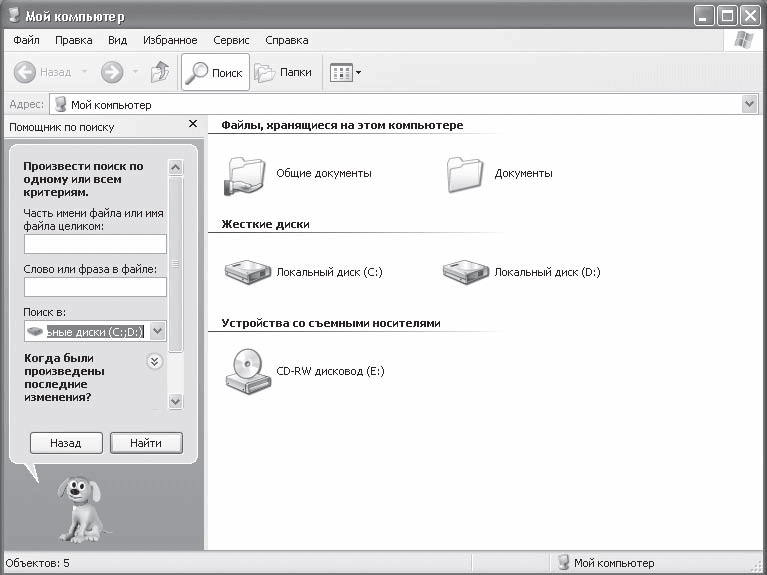Click the file name search field

click(x=95, y=244)
